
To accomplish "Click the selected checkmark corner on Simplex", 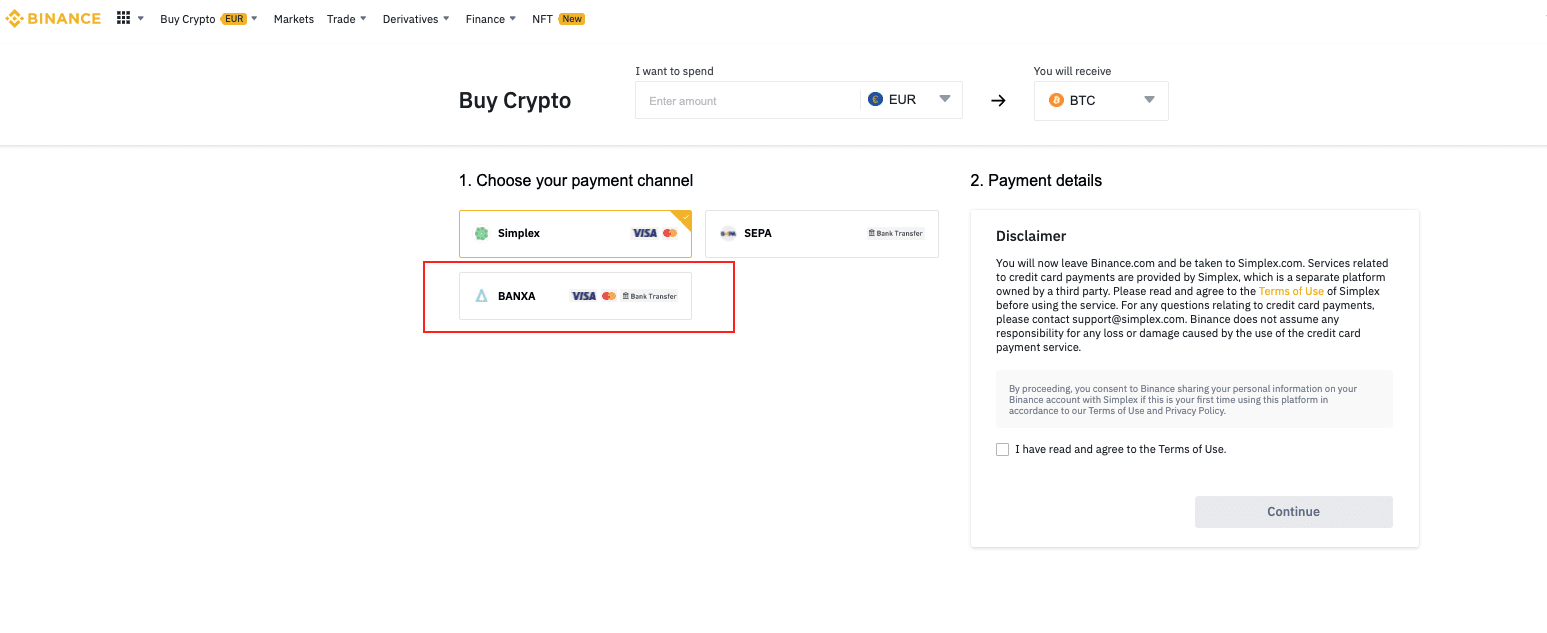I will click(684, 217).
